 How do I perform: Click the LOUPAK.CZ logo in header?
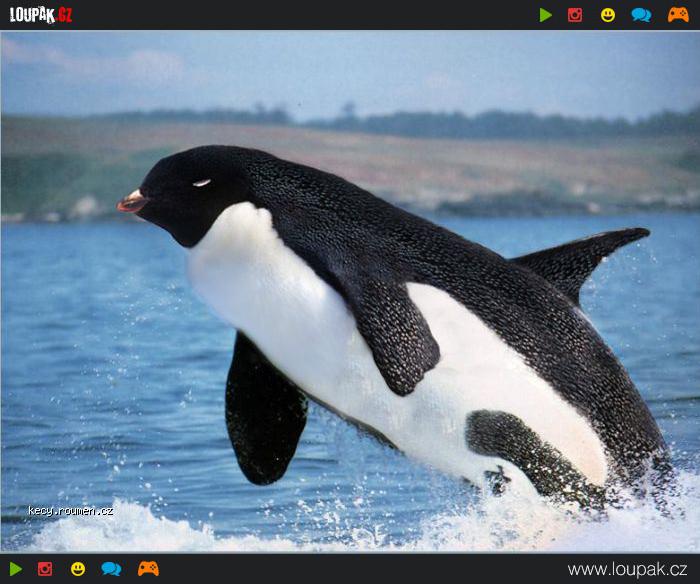click(x=41, y=15)
